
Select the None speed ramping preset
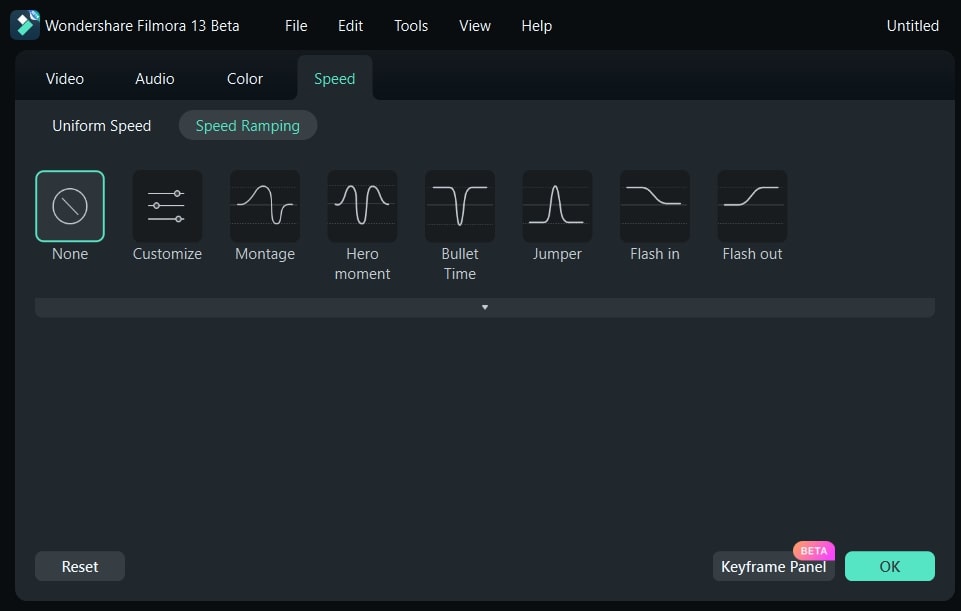(70, 206)
